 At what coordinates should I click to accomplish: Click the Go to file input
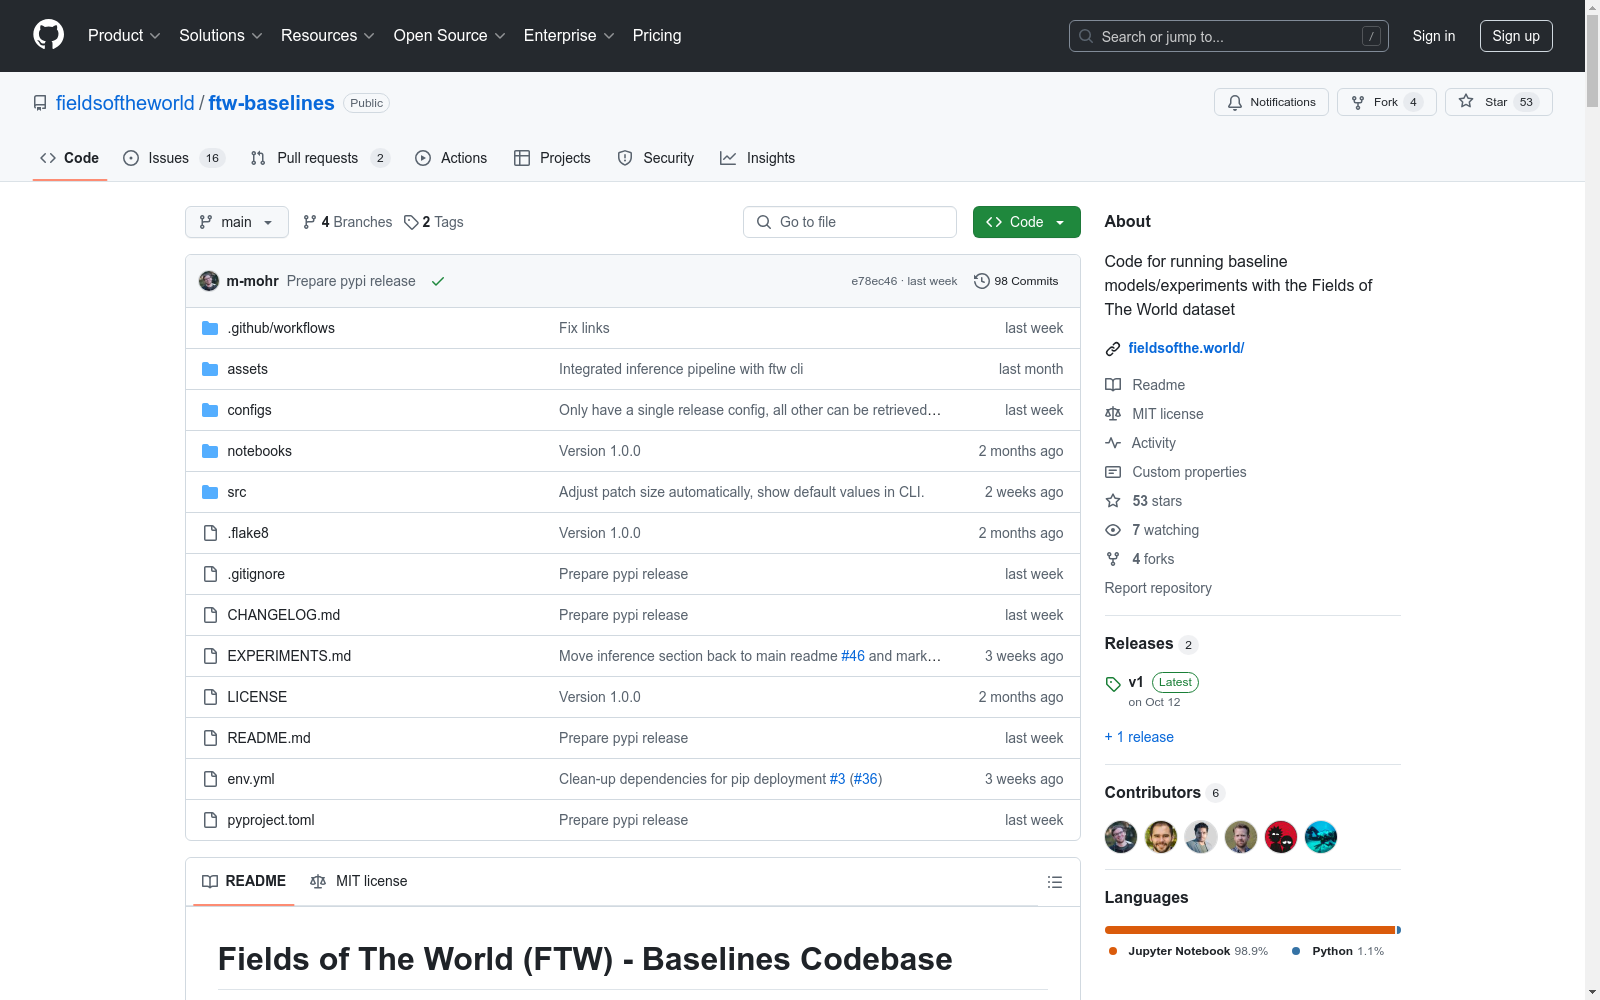pos(850,222)
